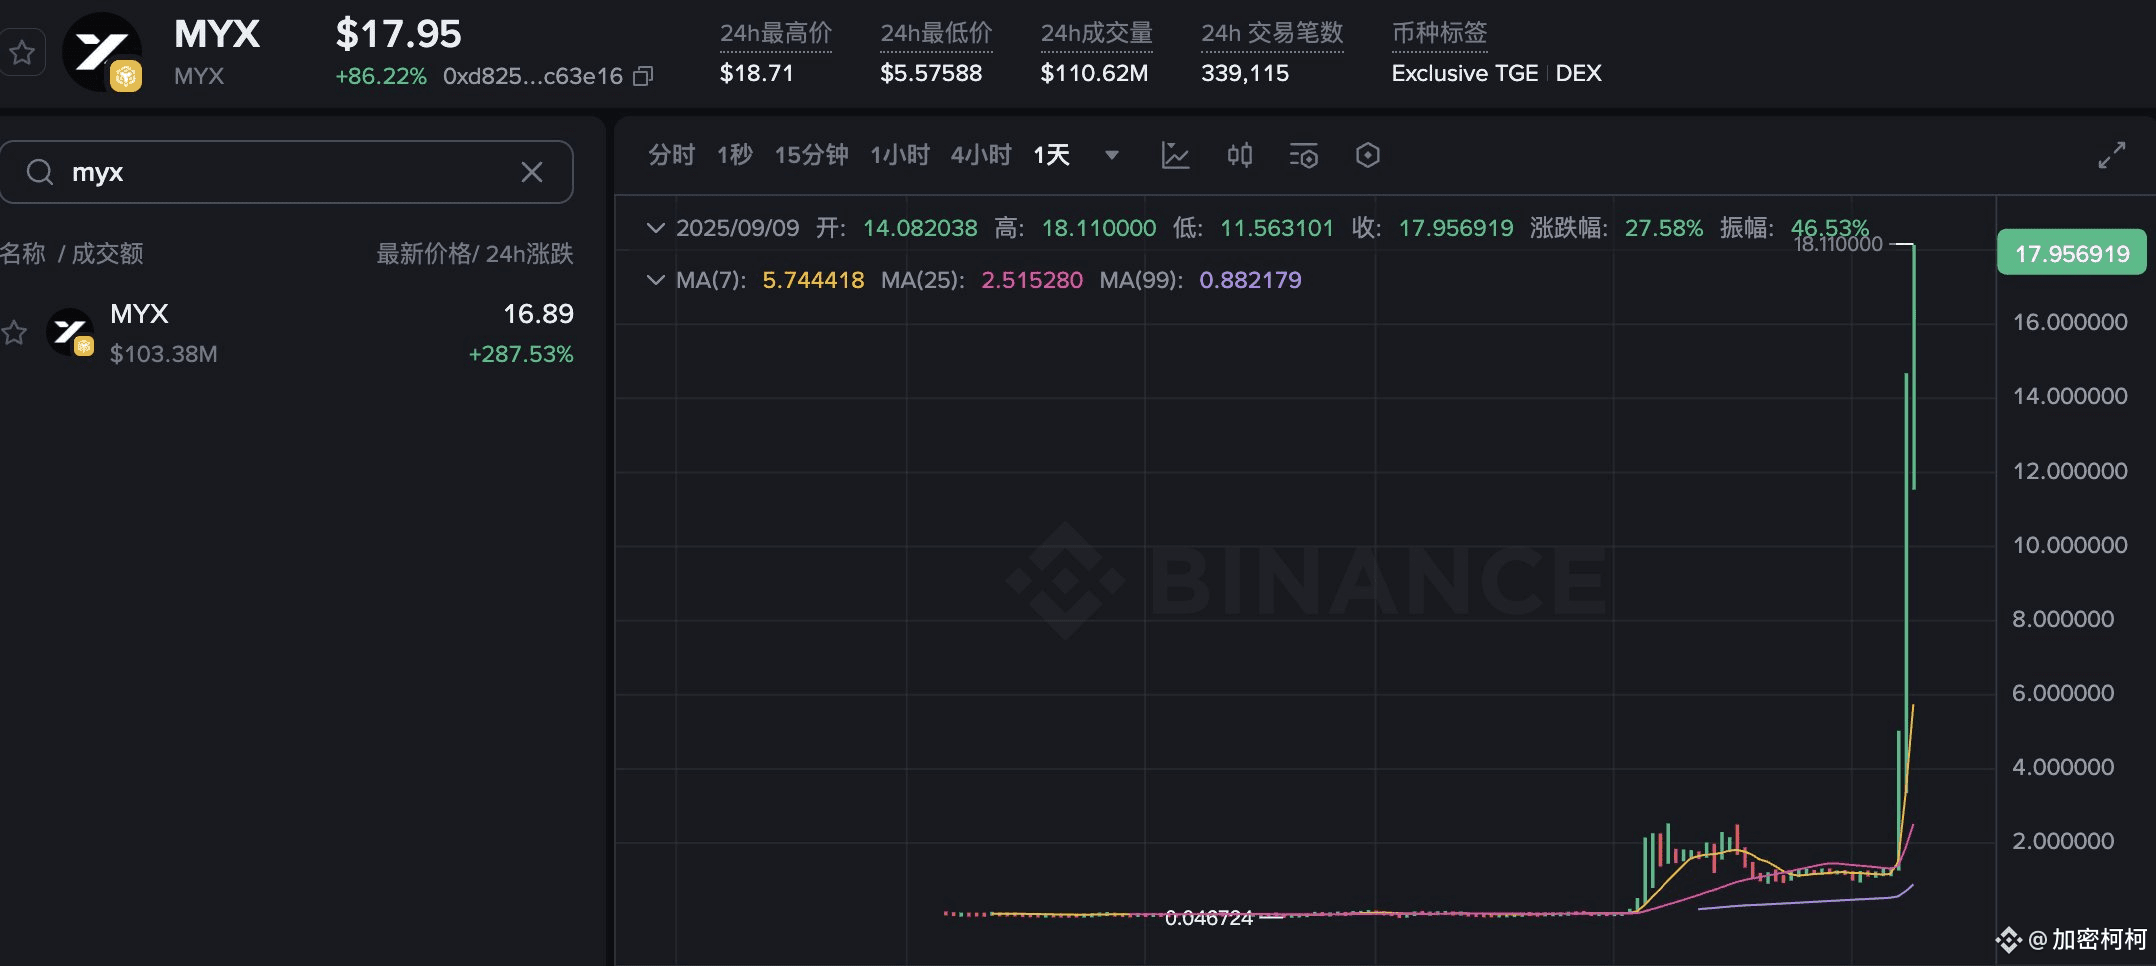The height and width of the screenshot is (966, 2156).
Task: Click the header price $17.95
Action: point(398,34)
